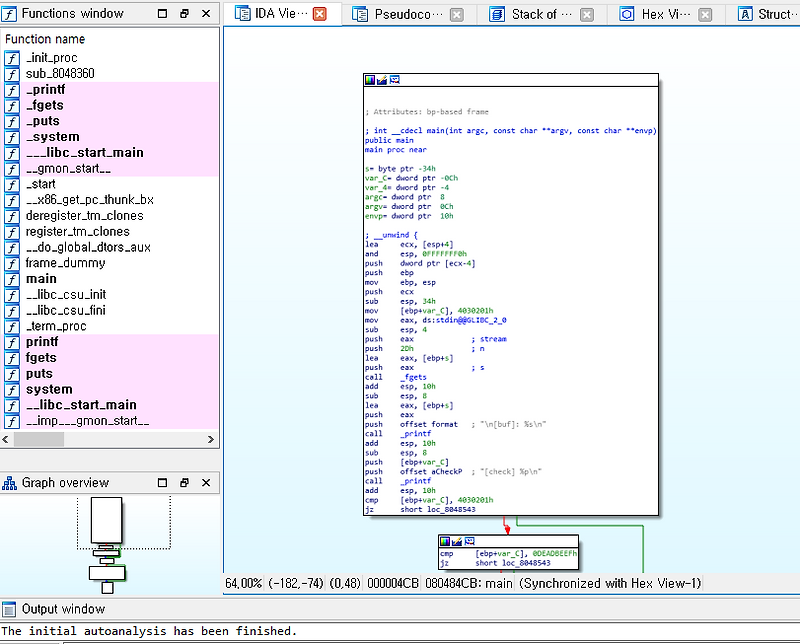Open the Hex View tab
This screenshot has height=644, width=800.
click(x=666, y=14)
